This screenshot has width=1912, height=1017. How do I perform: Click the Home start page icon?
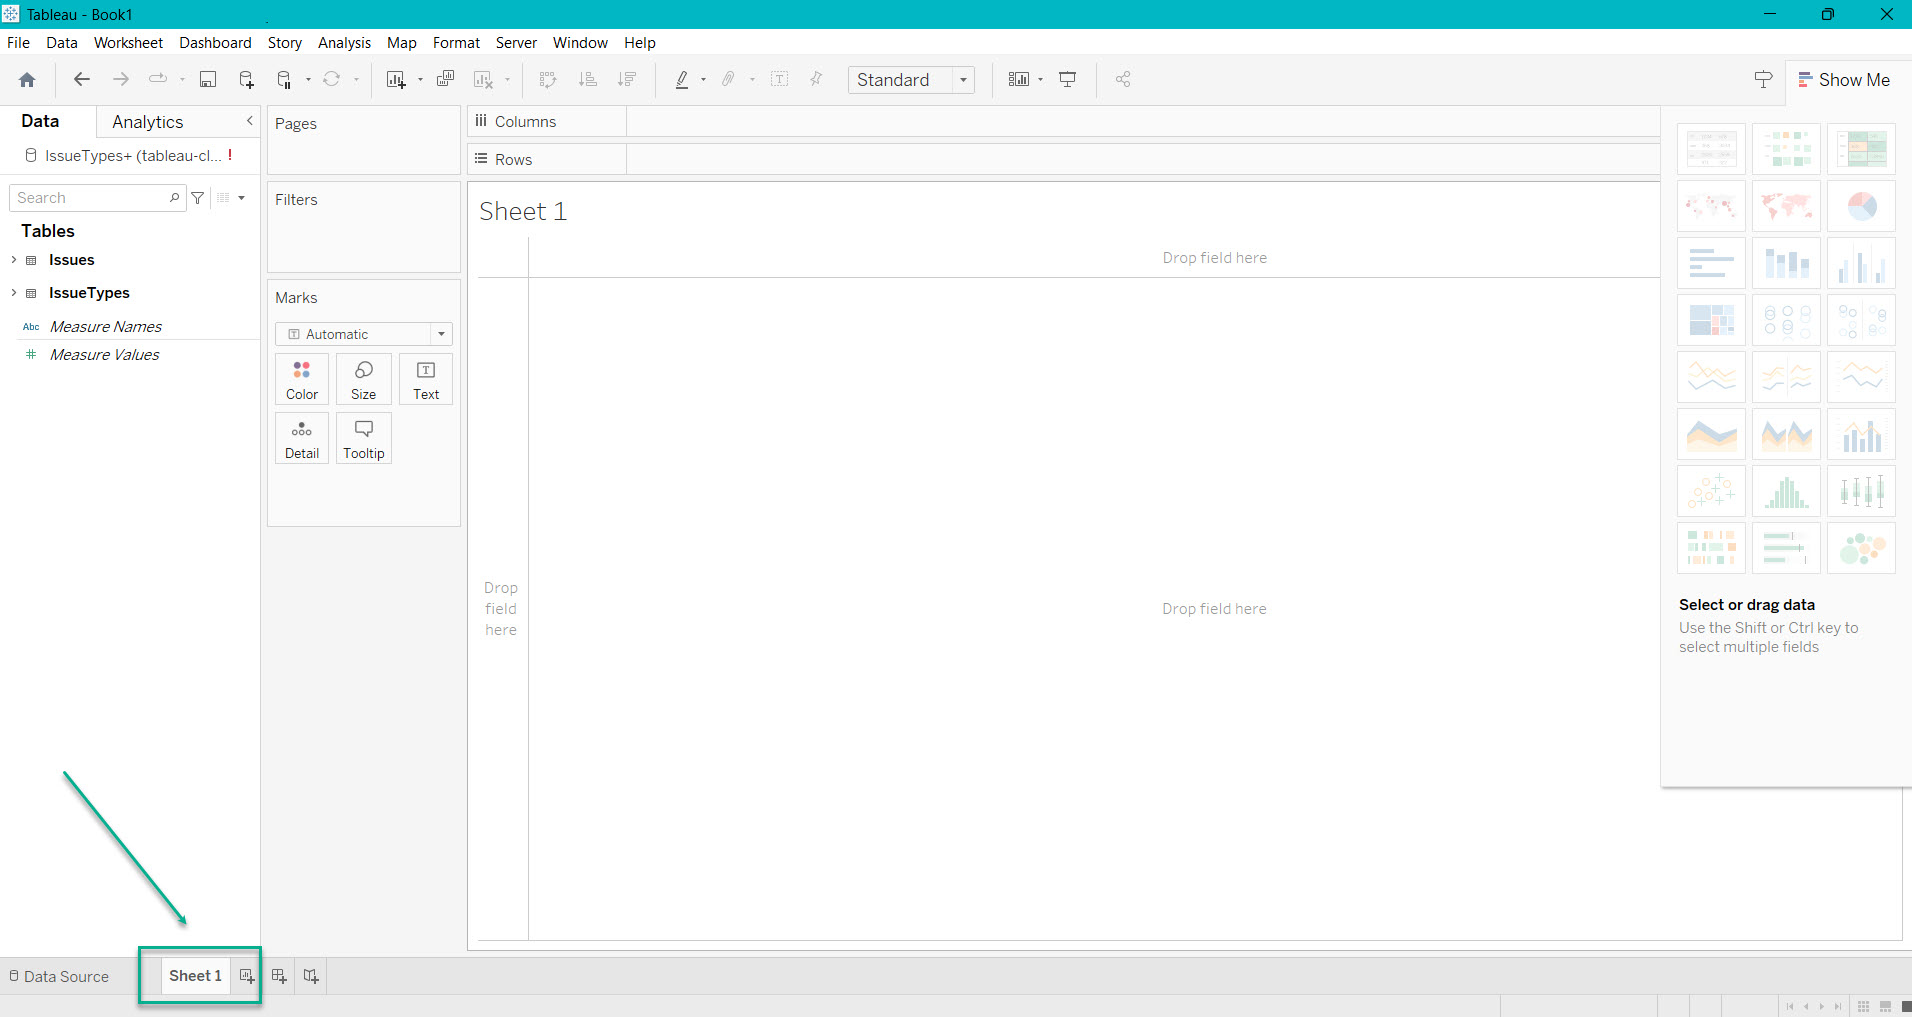point(27,80)
